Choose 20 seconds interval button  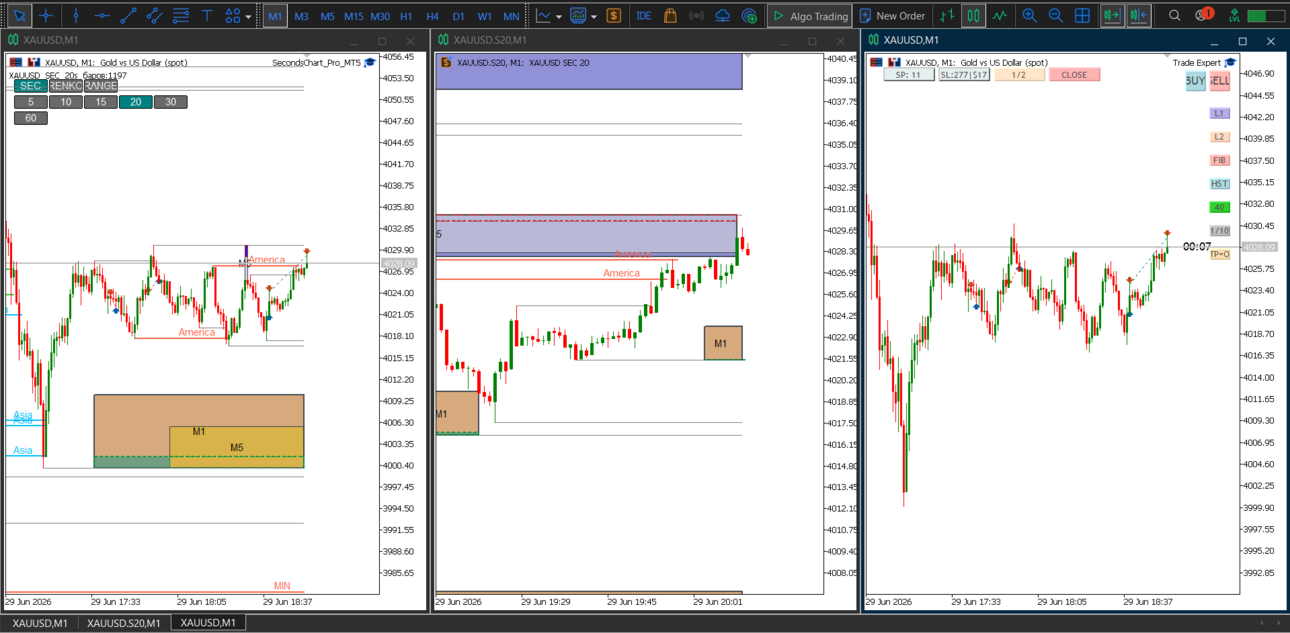pyautogui.click(x=136, y=102)
